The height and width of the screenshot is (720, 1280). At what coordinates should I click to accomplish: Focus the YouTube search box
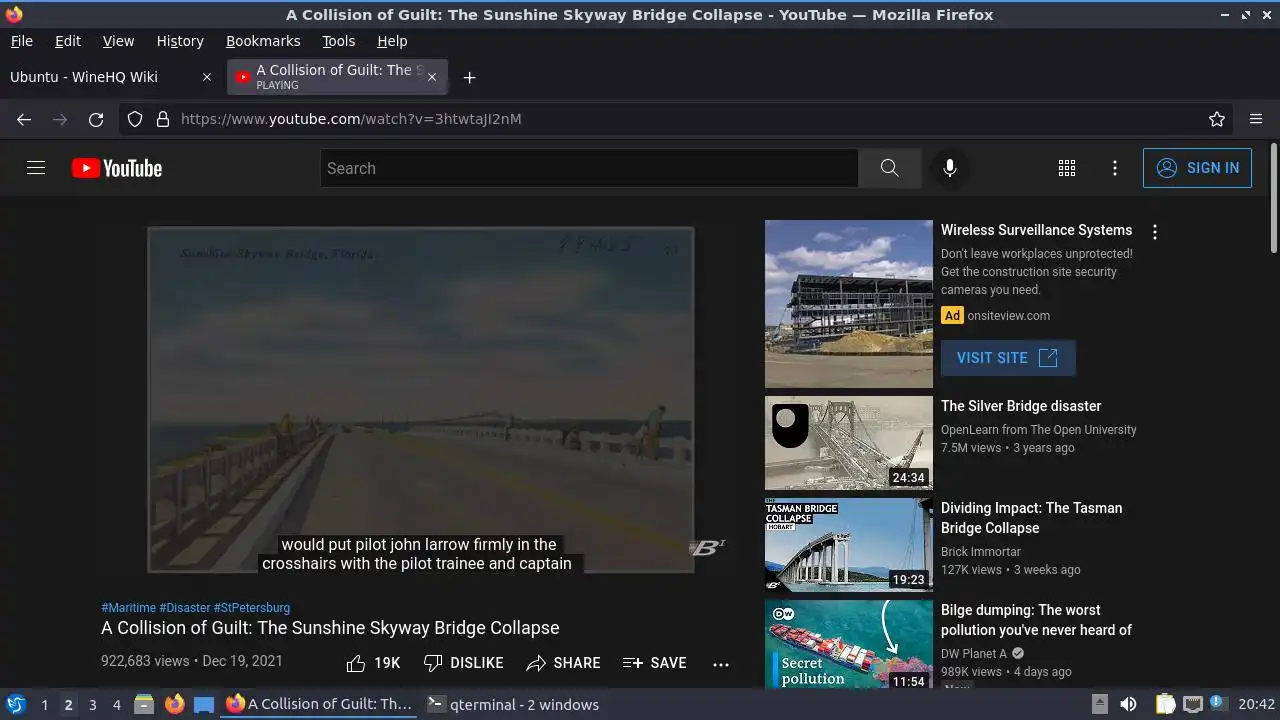(x=589, y=168)
